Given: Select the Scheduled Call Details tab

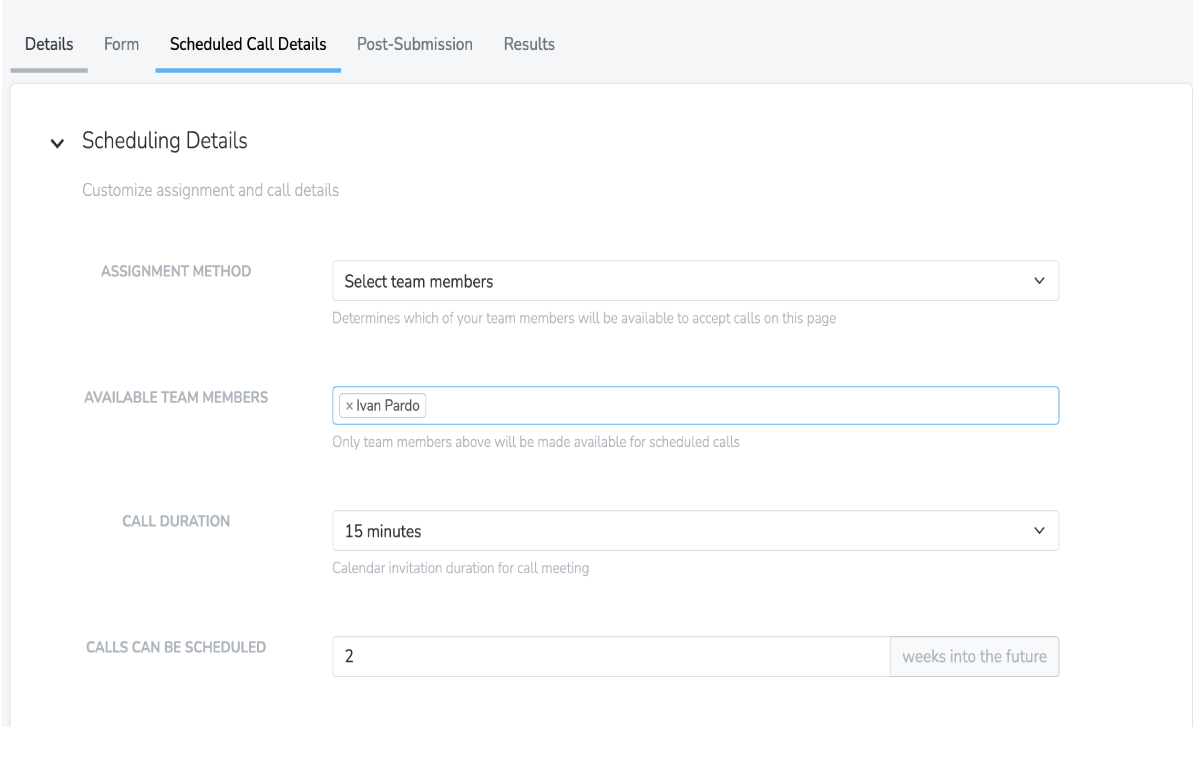Looking at the screenshot, I should 248,44.
